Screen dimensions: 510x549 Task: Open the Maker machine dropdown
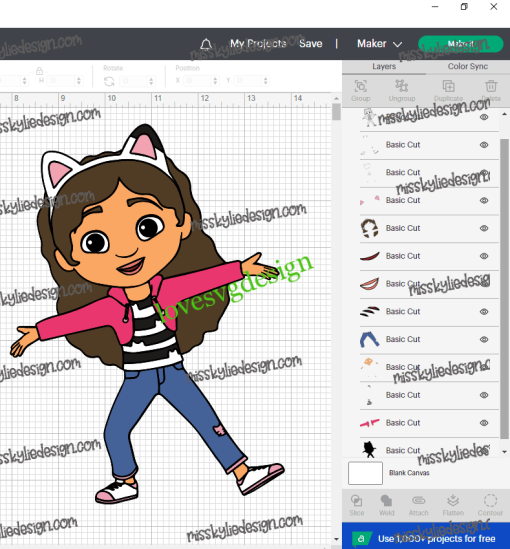tap(379, 44)
